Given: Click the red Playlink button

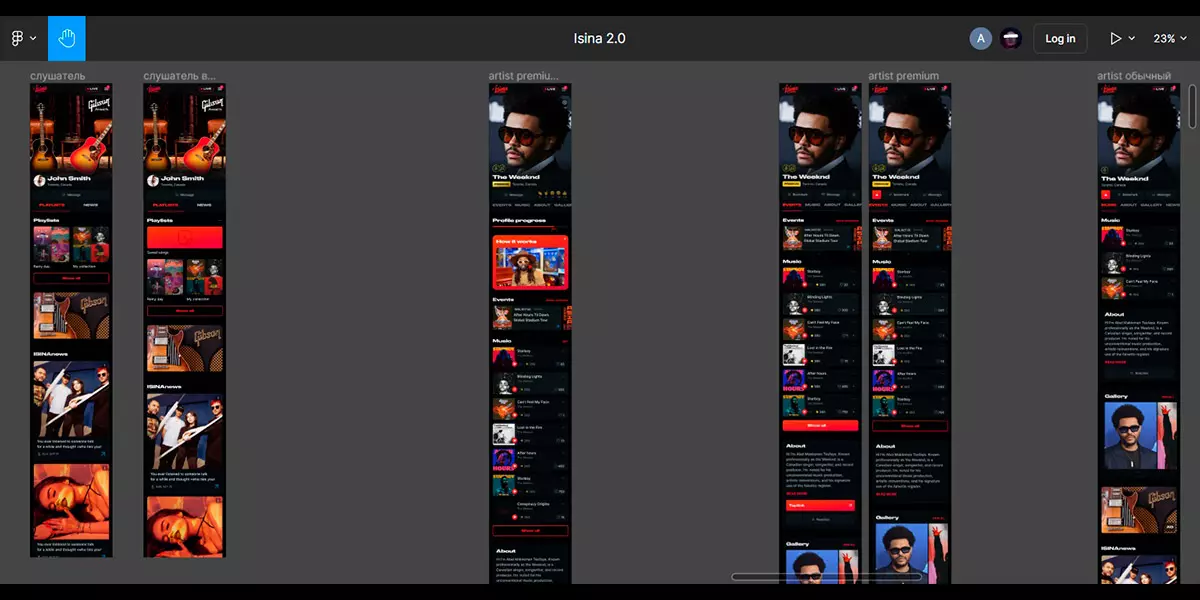Looking at the screenshot, I should coord(820,506).
